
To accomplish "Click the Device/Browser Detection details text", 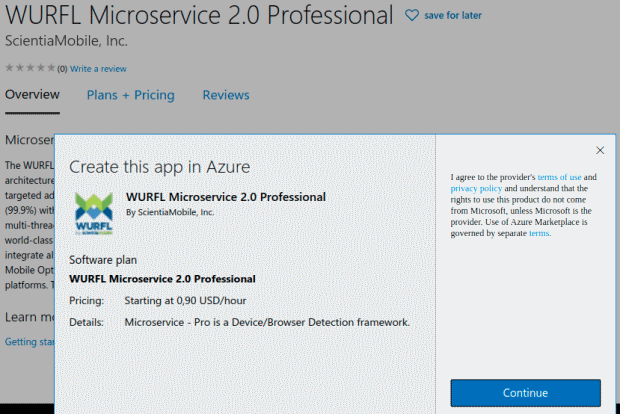I will click(x=267, y=322).
